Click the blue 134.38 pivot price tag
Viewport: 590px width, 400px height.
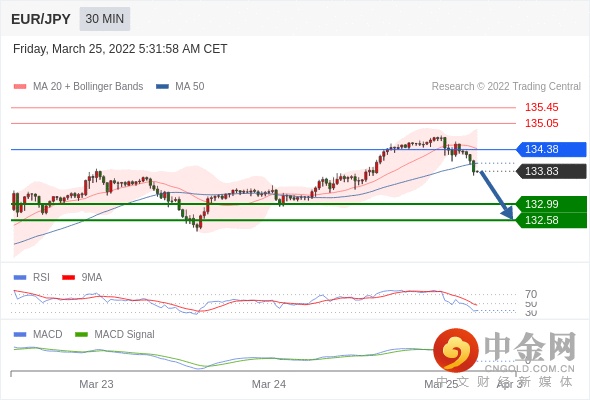click(x=551, y=149)
